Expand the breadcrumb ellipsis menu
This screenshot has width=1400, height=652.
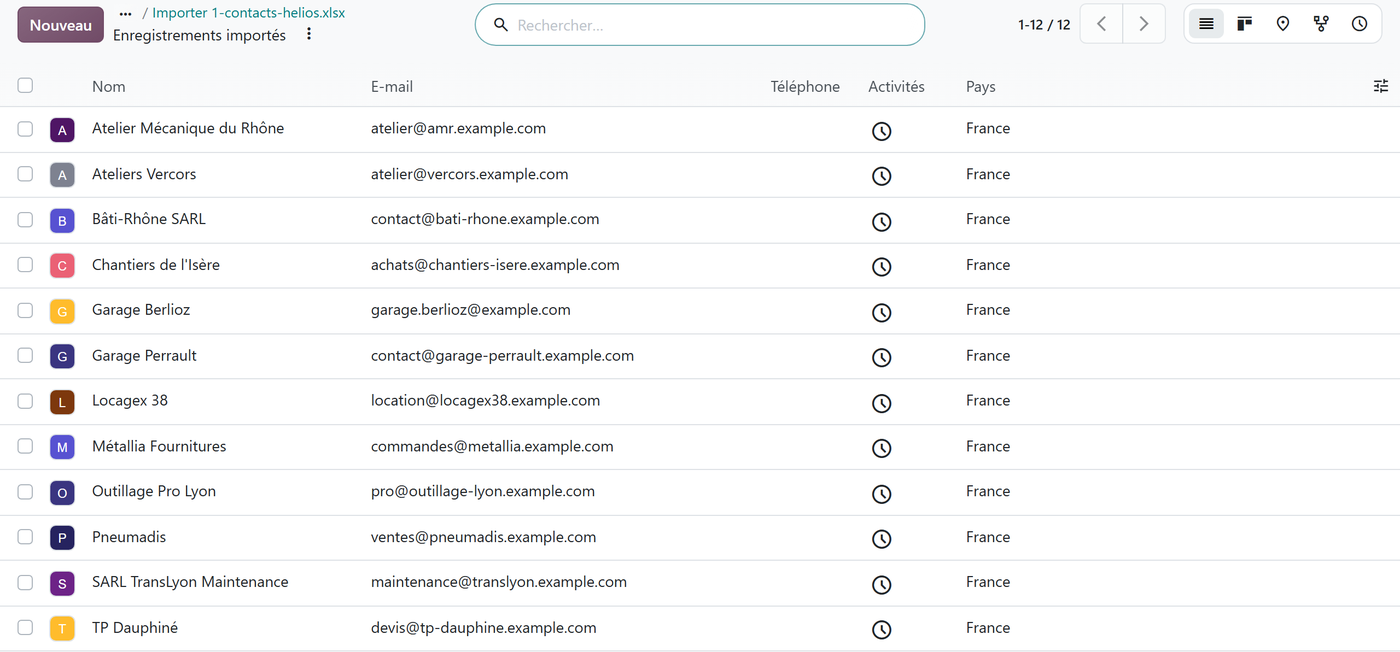[x=125, y=14]
